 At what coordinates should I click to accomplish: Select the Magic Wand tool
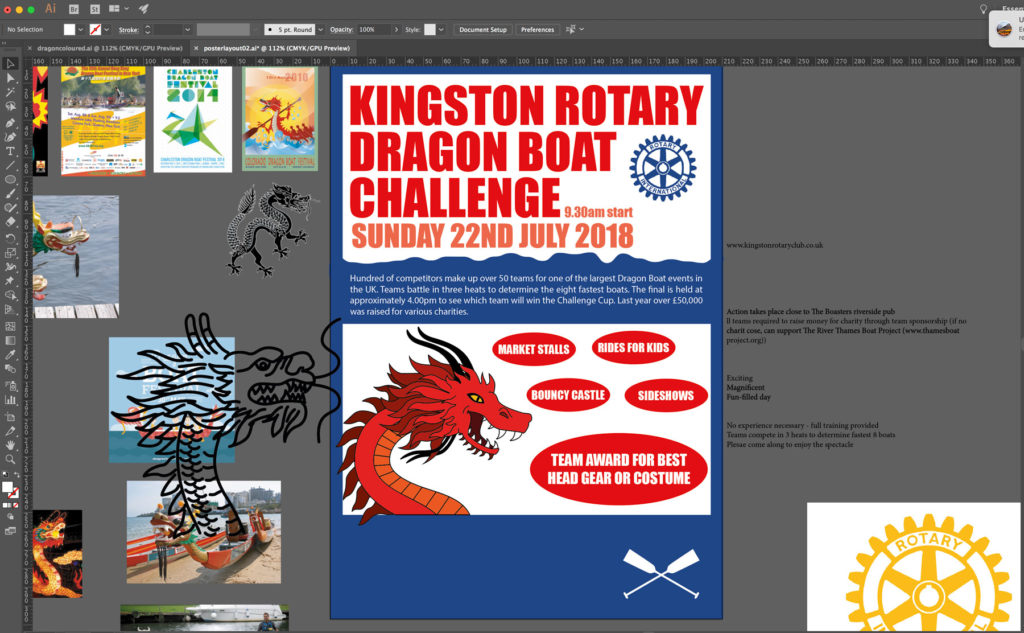(10, 92)
